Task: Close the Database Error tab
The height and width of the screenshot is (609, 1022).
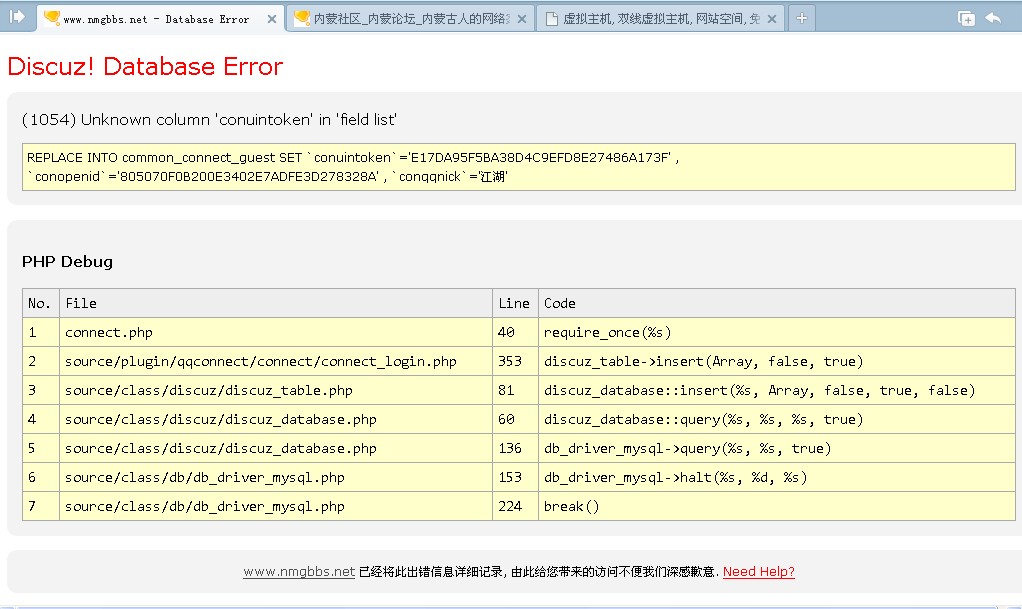Action: pos(272,20)
